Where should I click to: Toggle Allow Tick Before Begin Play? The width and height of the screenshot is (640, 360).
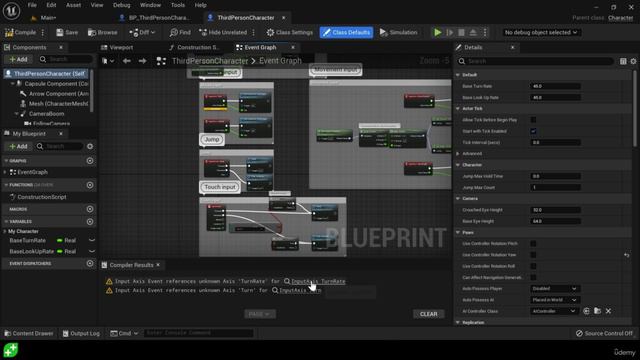click(x=533, y=120)
